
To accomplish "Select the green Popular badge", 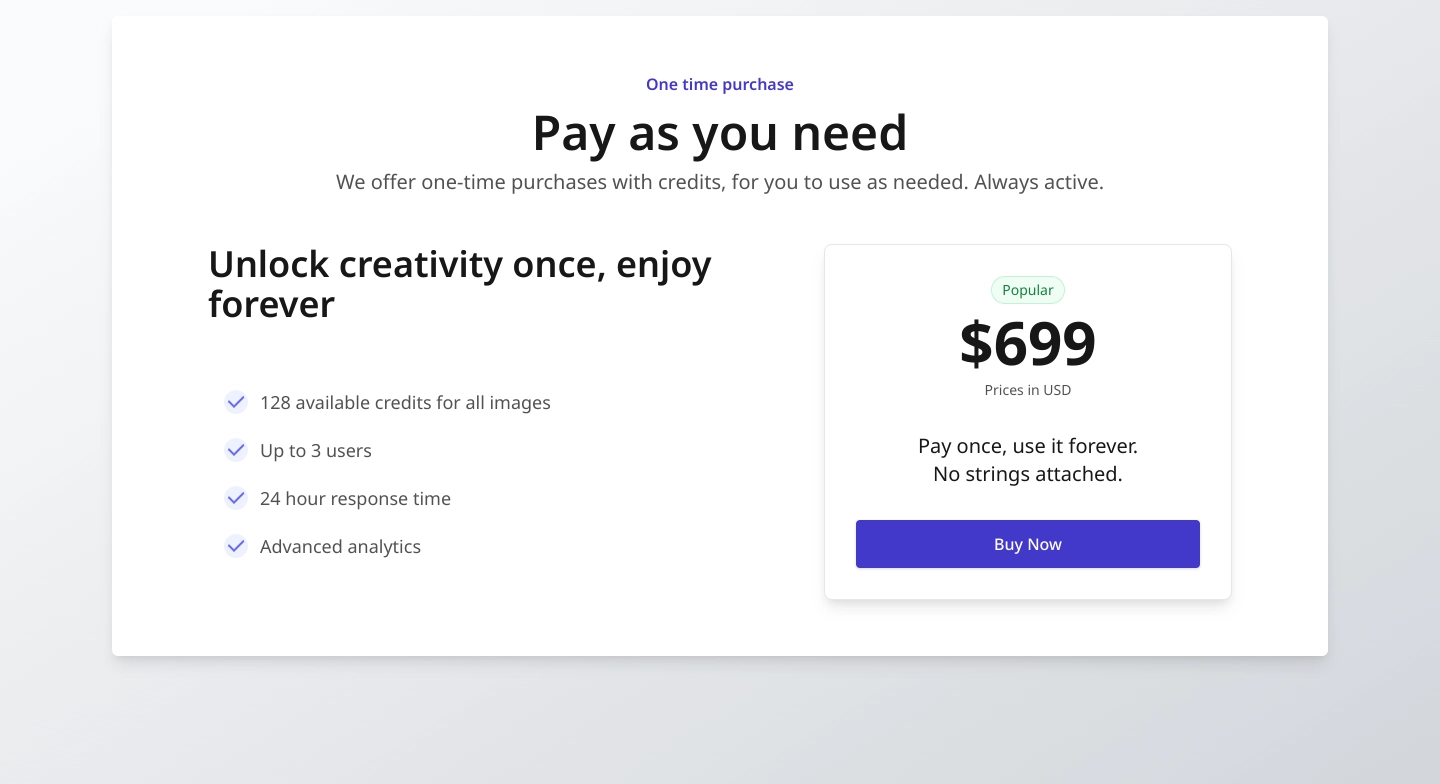I will point(1027,290).
